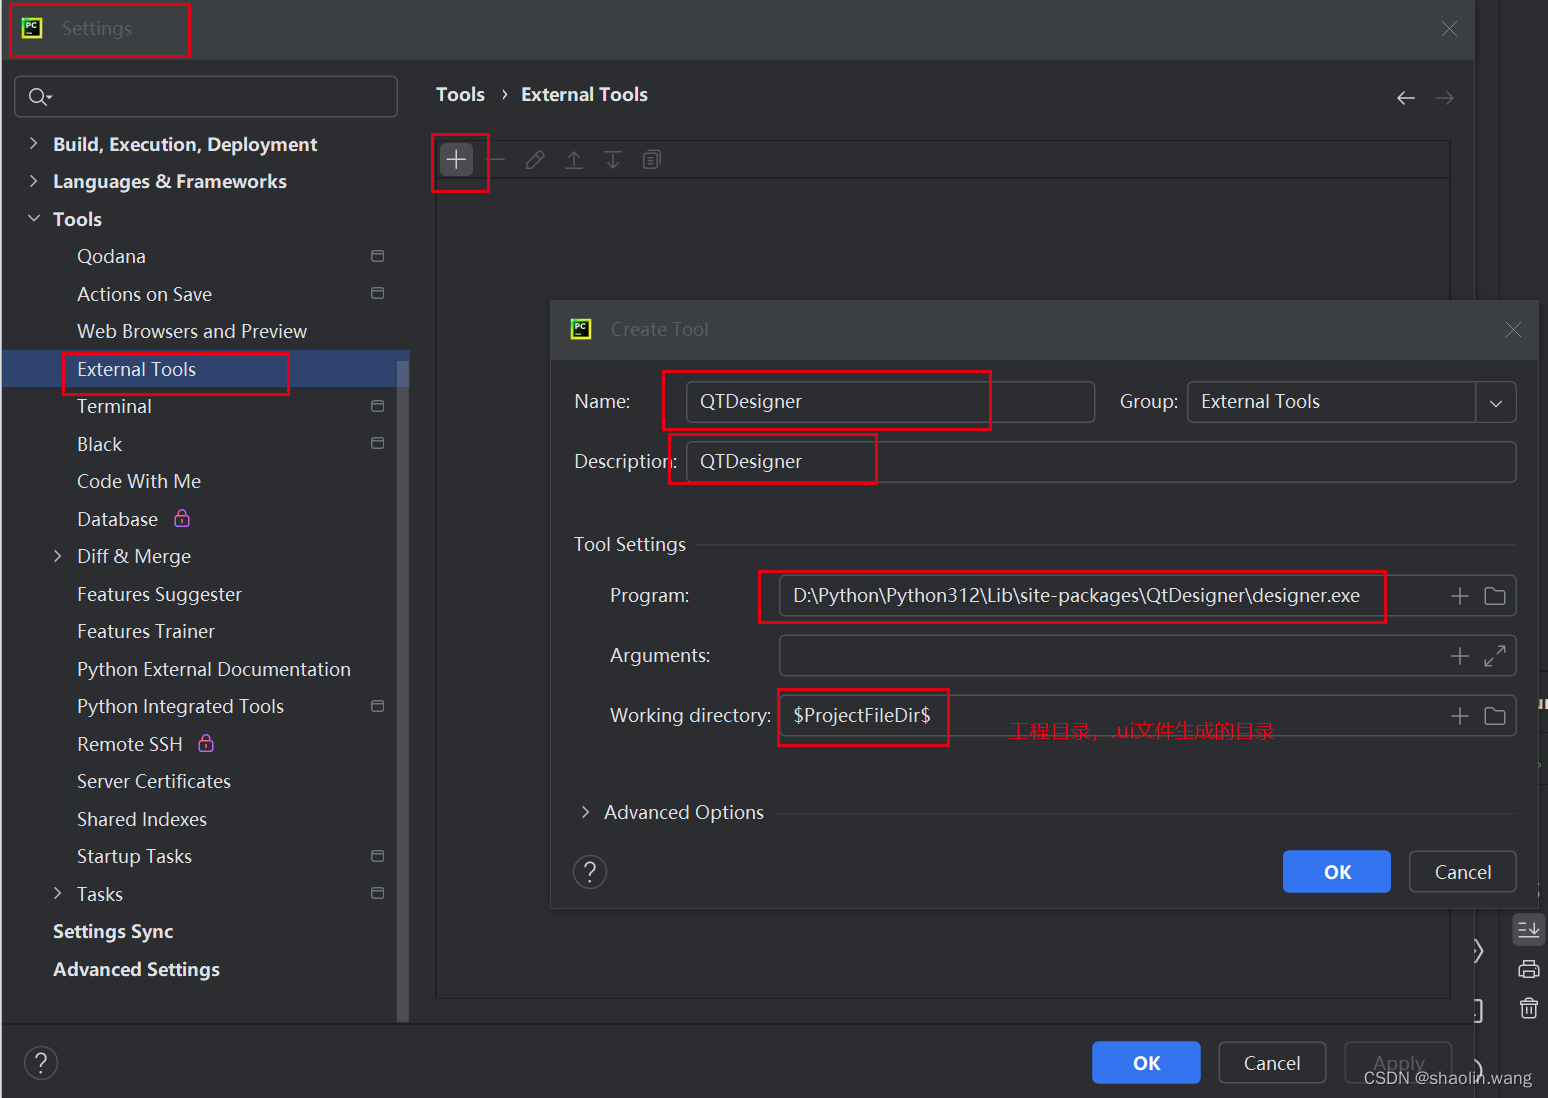Go forward with the right arrow
The height and width of the screenshot is (1098, 1548).
(1445, 97)
